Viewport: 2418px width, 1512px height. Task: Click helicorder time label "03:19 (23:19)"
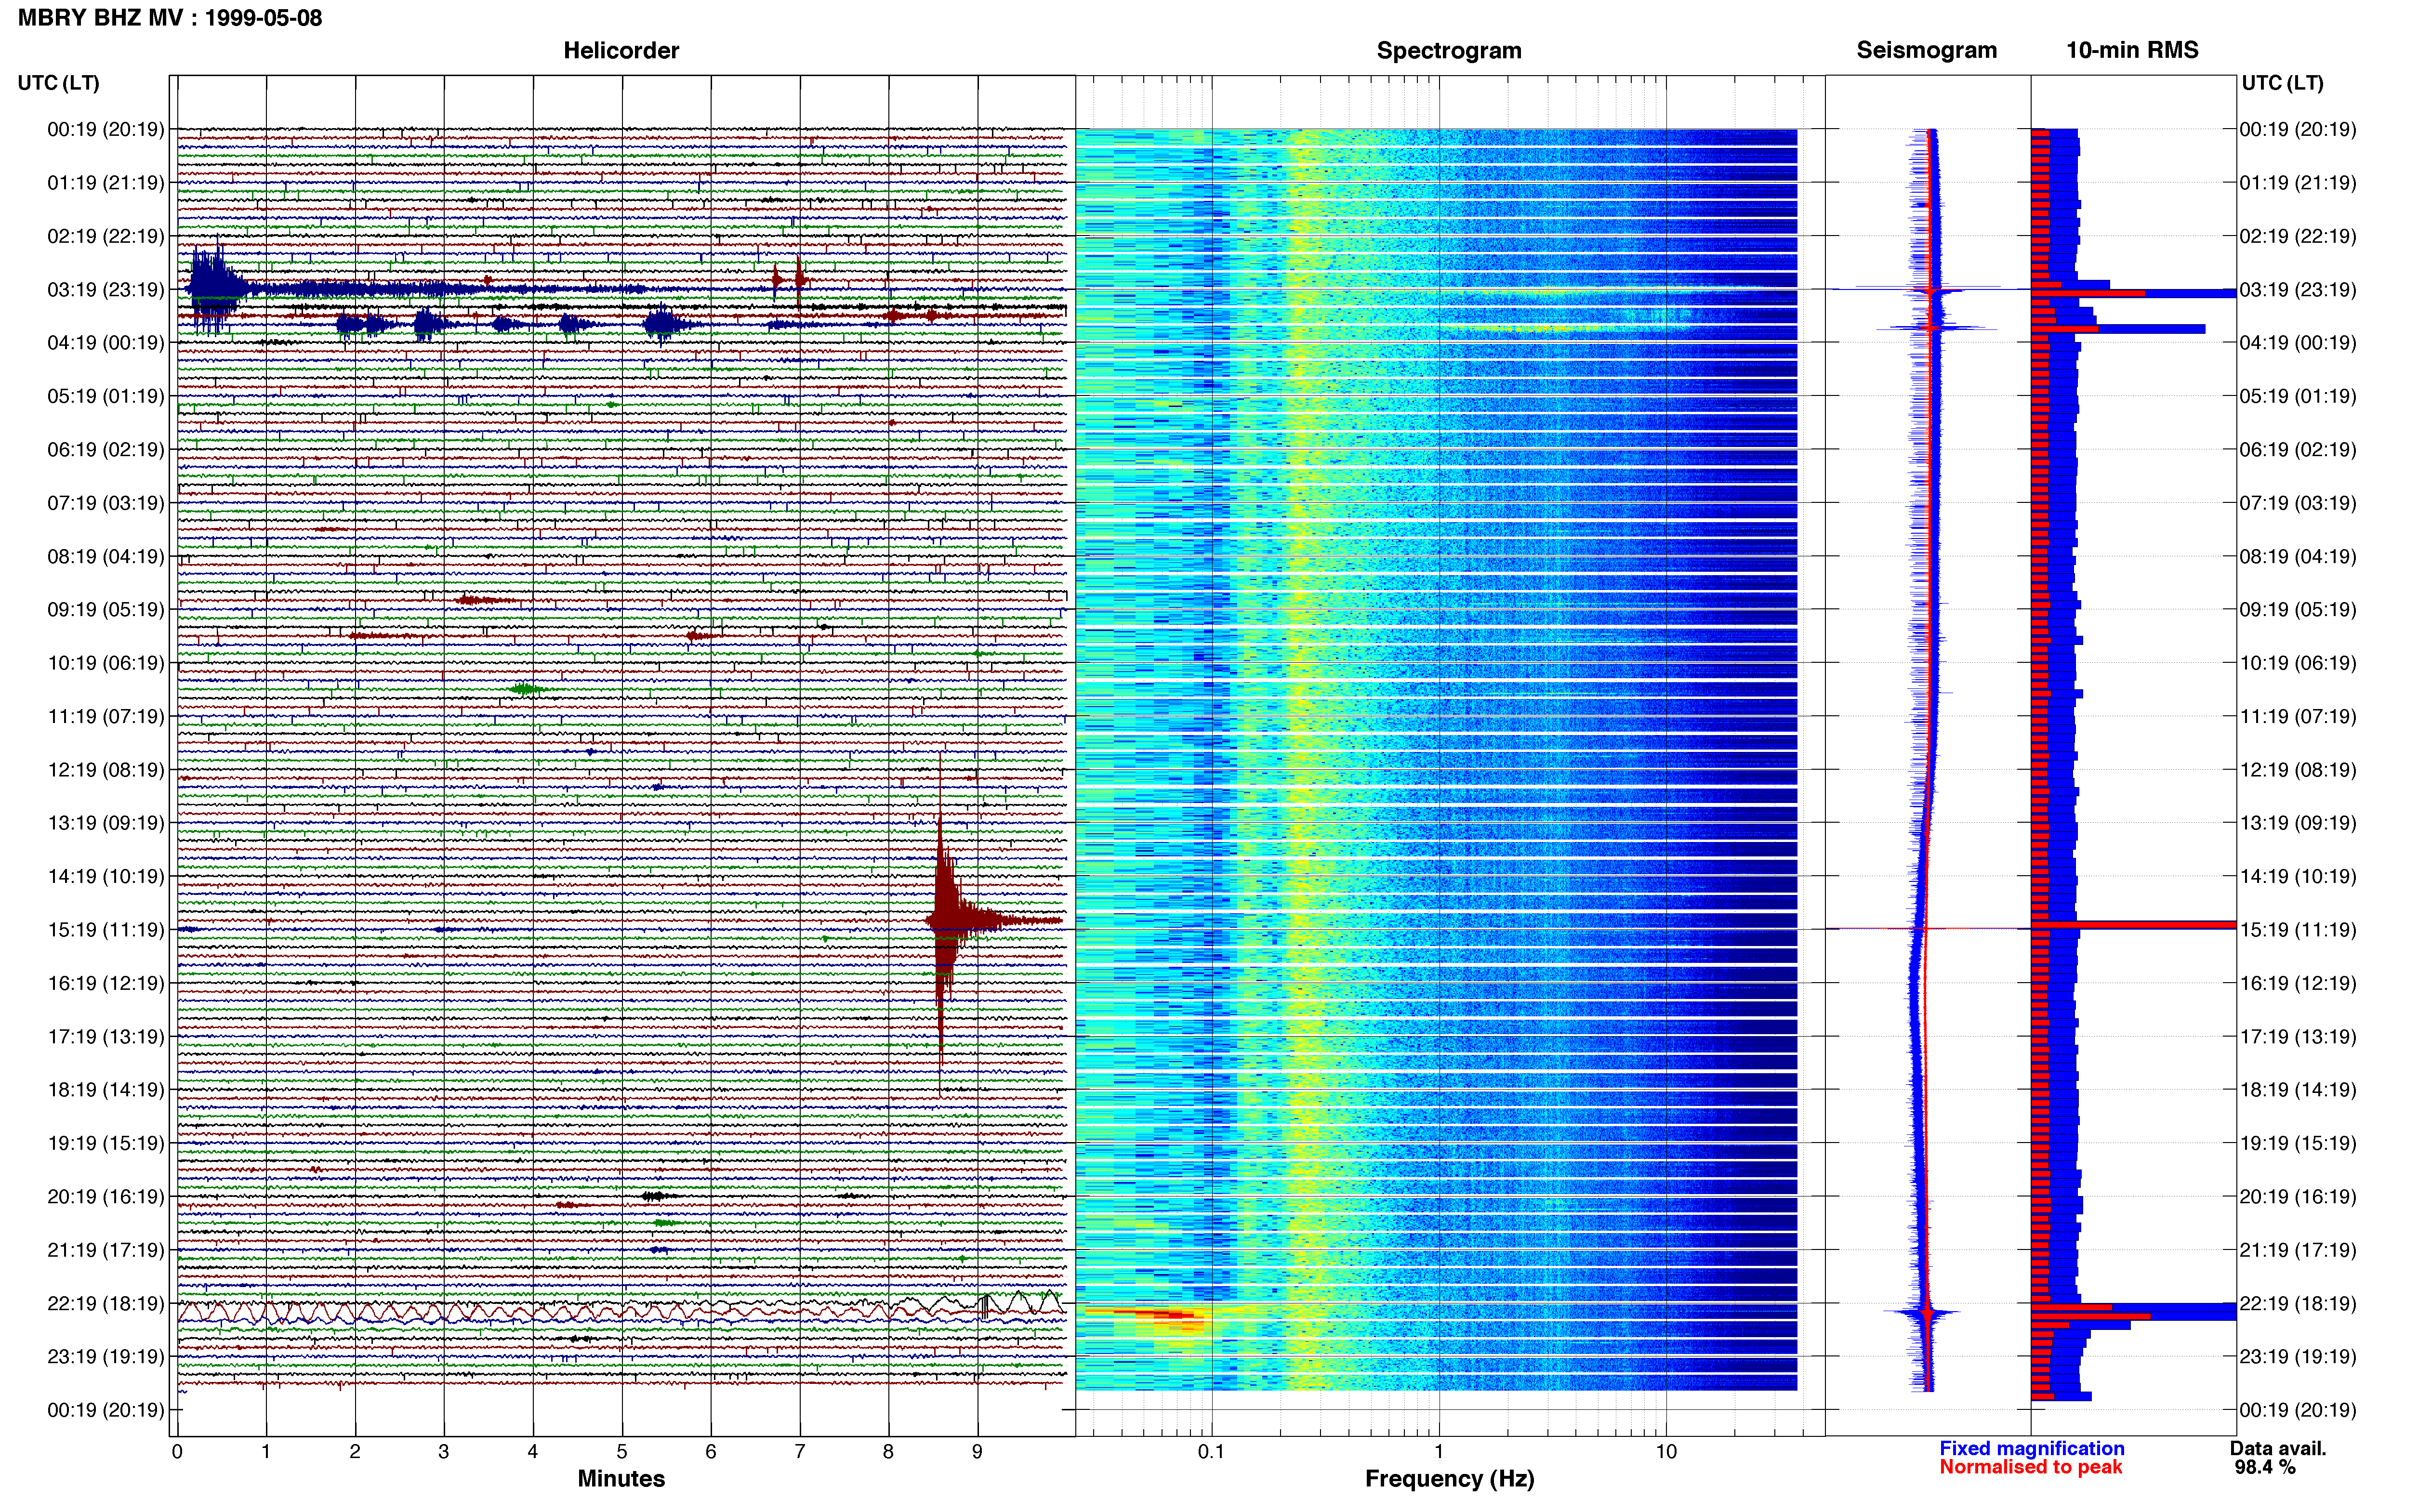pos(106,290)
